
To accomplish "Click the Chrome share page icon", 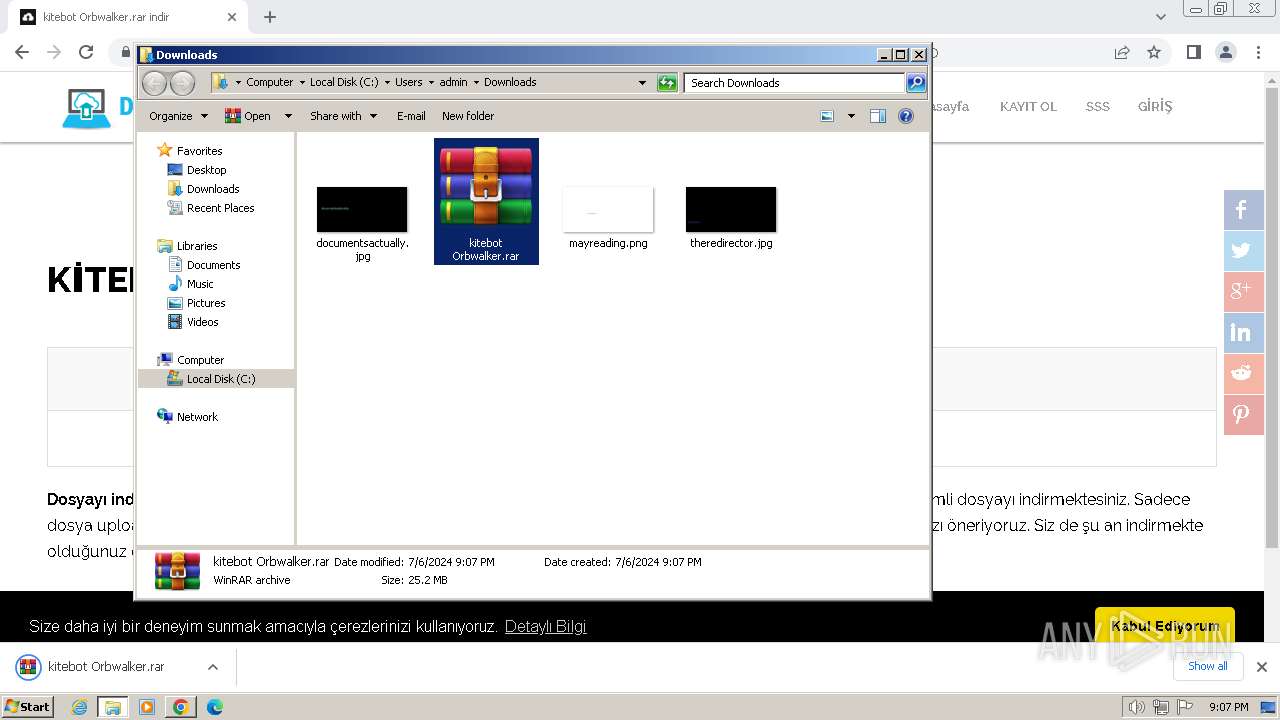I will click(1122, 52).
